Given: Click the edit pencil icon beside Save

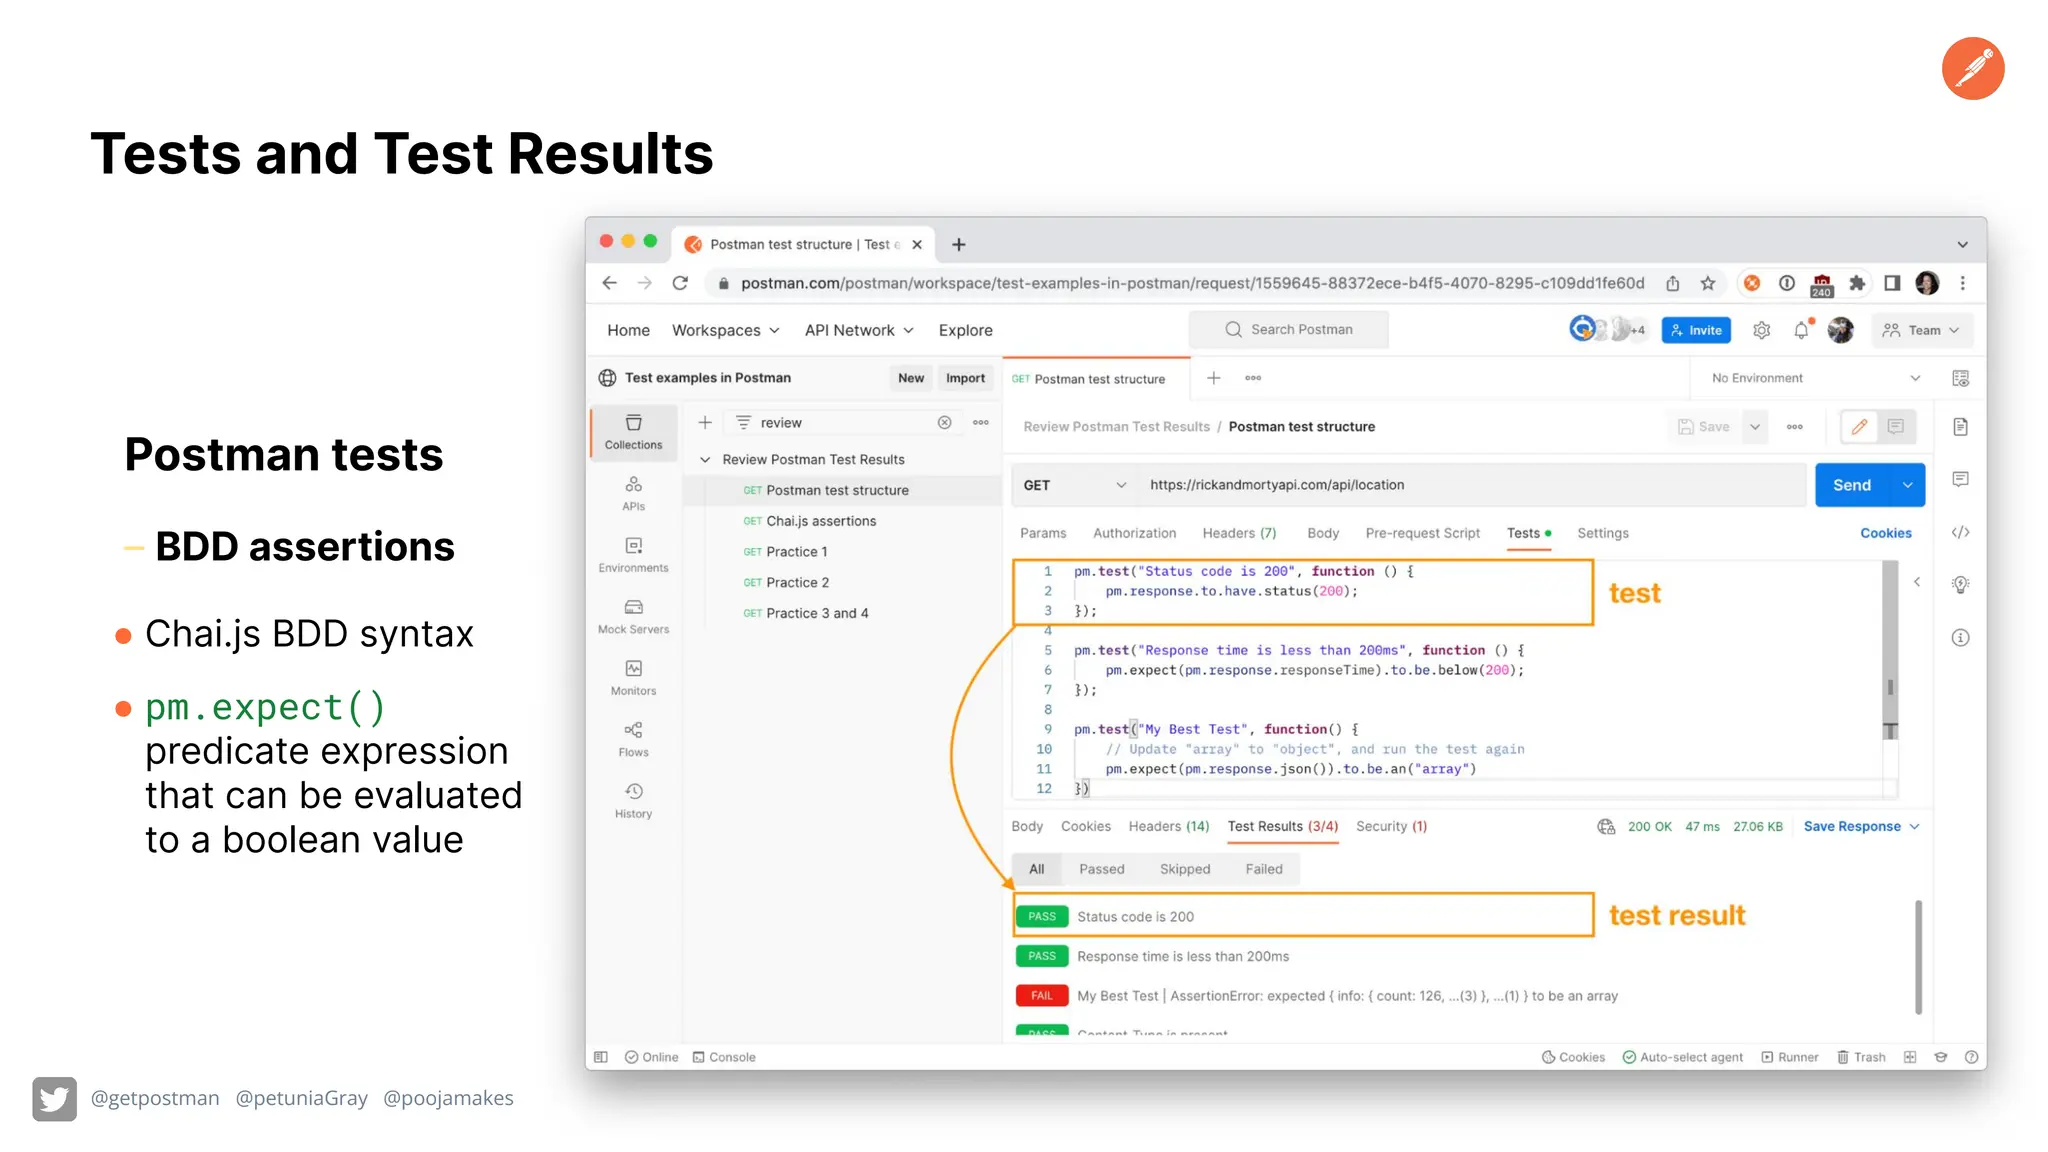Looking at the screenshot, I should coord(1859,427).
